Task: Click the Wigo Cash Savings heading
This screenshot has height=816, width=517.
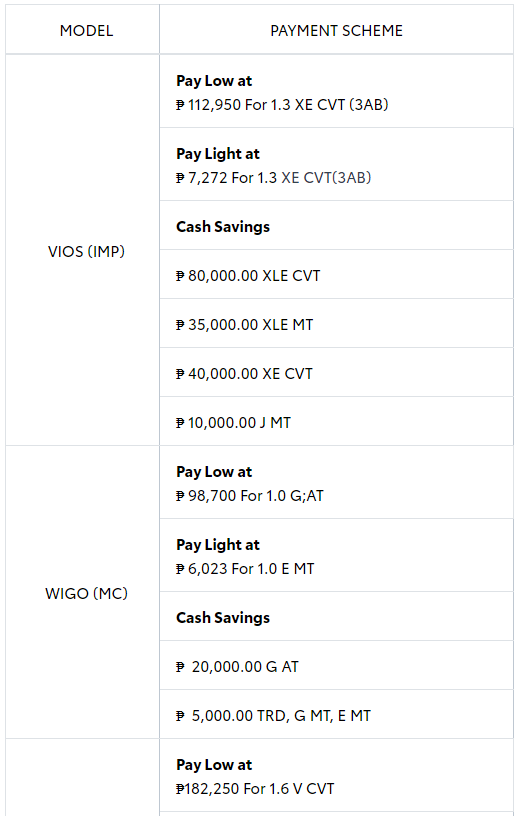Action: tap(223, 617)
